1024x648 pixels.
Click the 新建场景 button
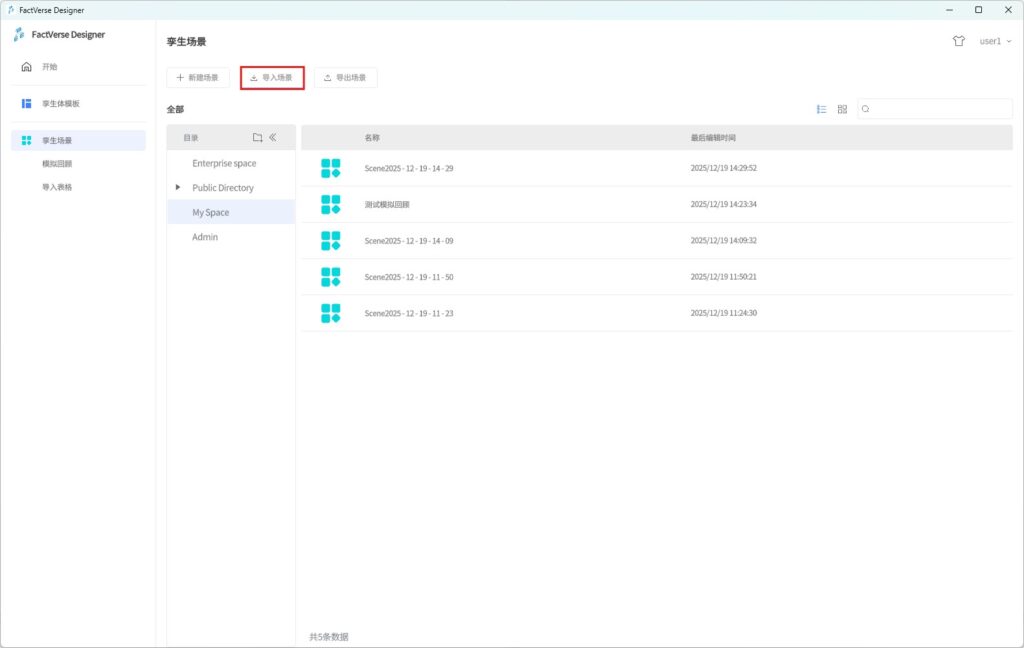coord(198,77)
